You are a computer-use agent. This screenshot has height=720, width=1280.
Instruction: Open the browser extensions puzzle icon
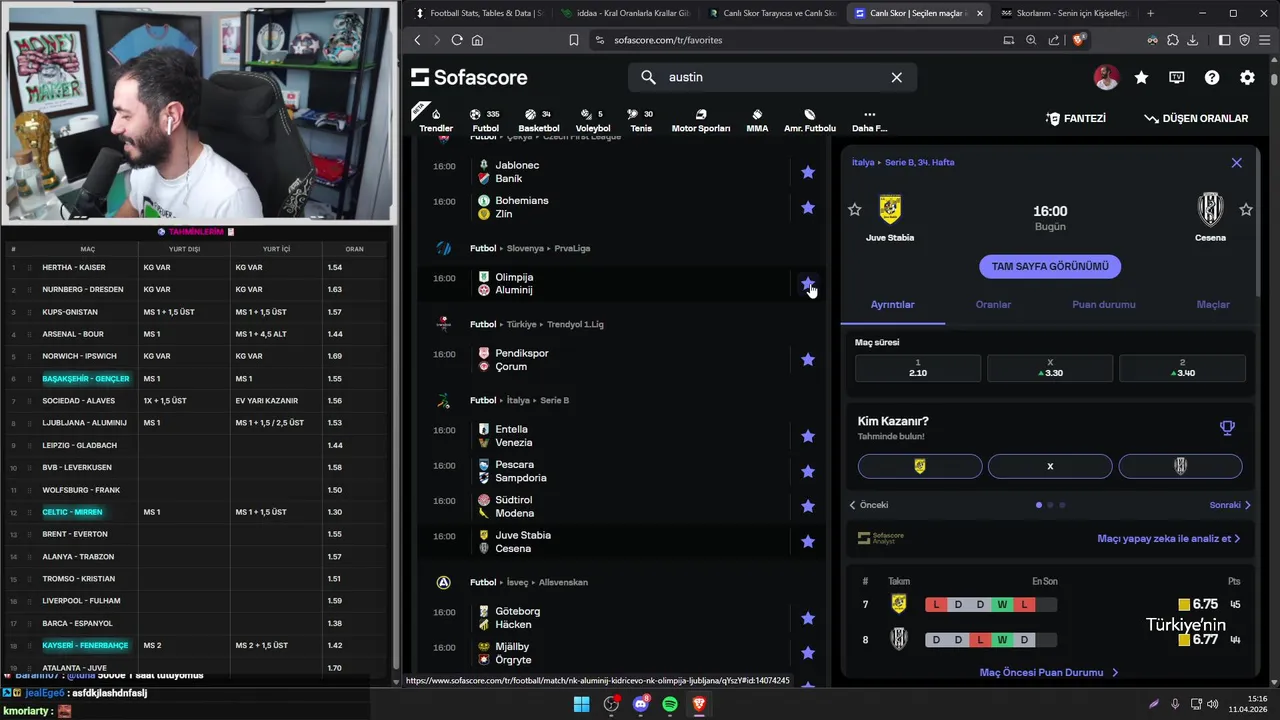(1172, 40)
